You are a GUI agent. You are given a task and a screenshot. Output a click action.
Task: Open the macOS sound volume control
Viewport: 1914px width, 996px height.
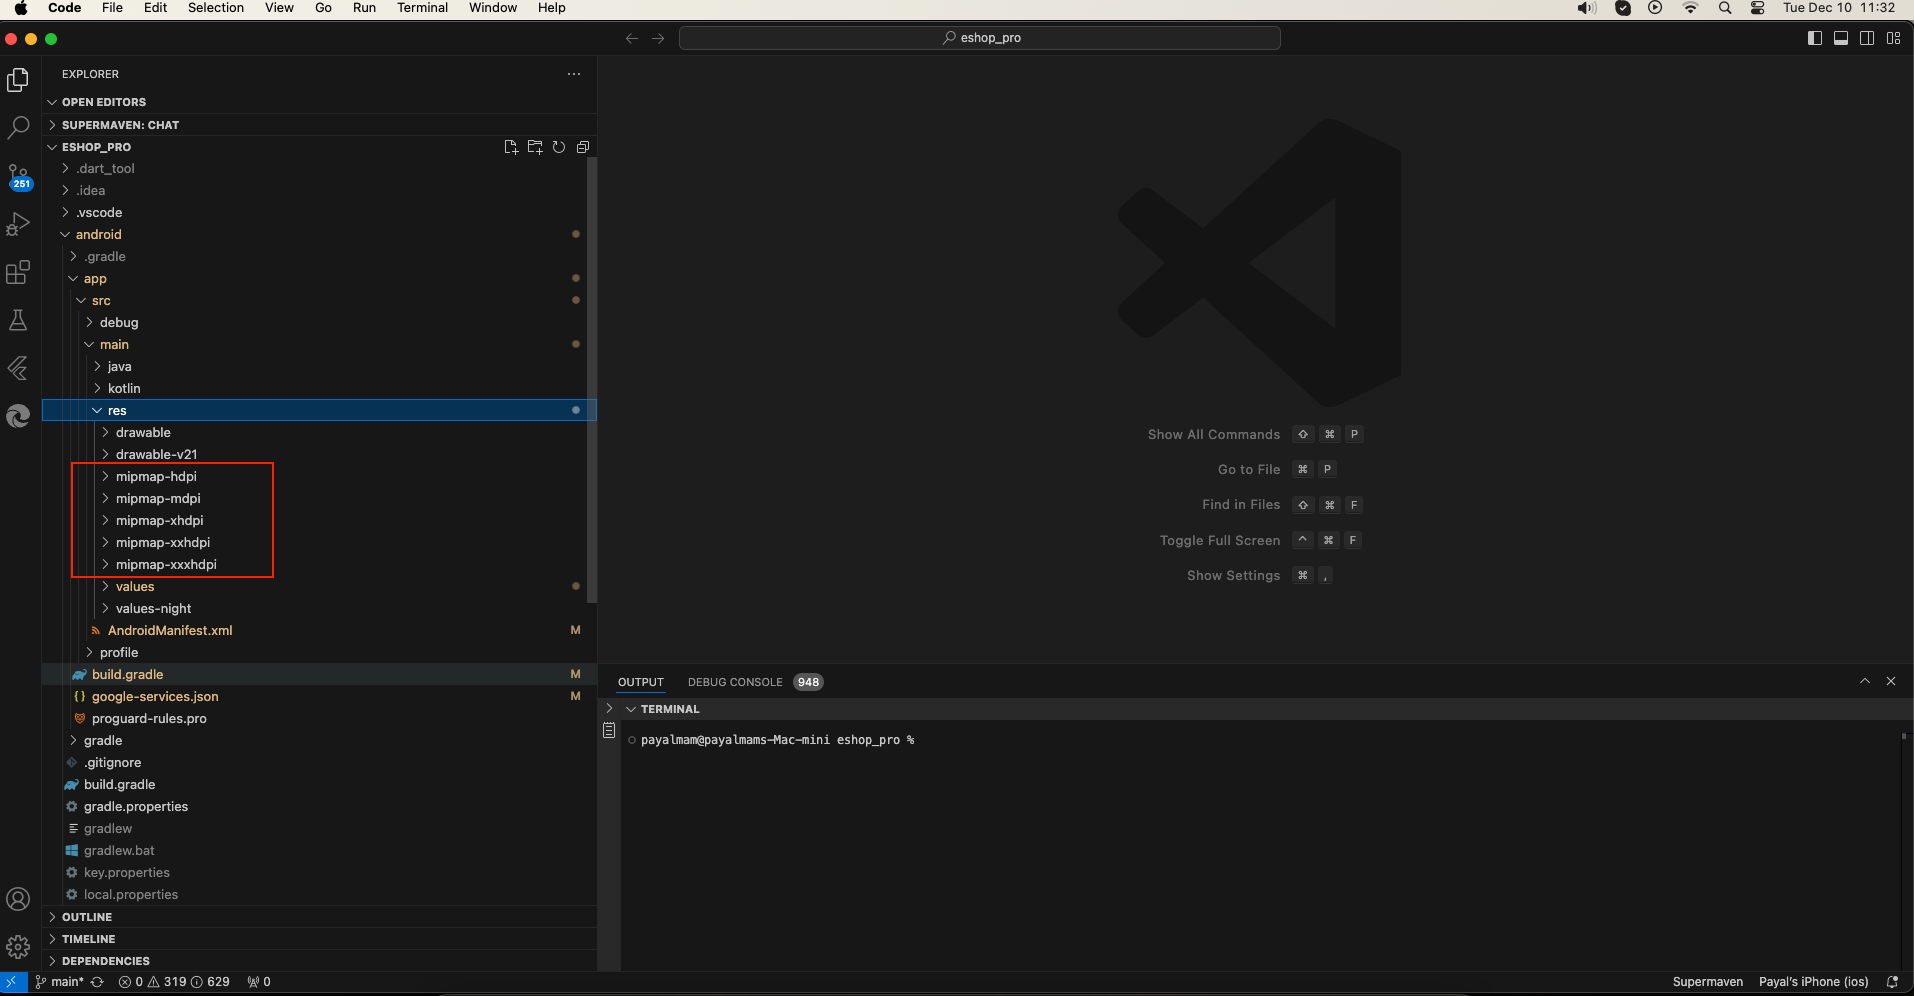(1587, 8)
